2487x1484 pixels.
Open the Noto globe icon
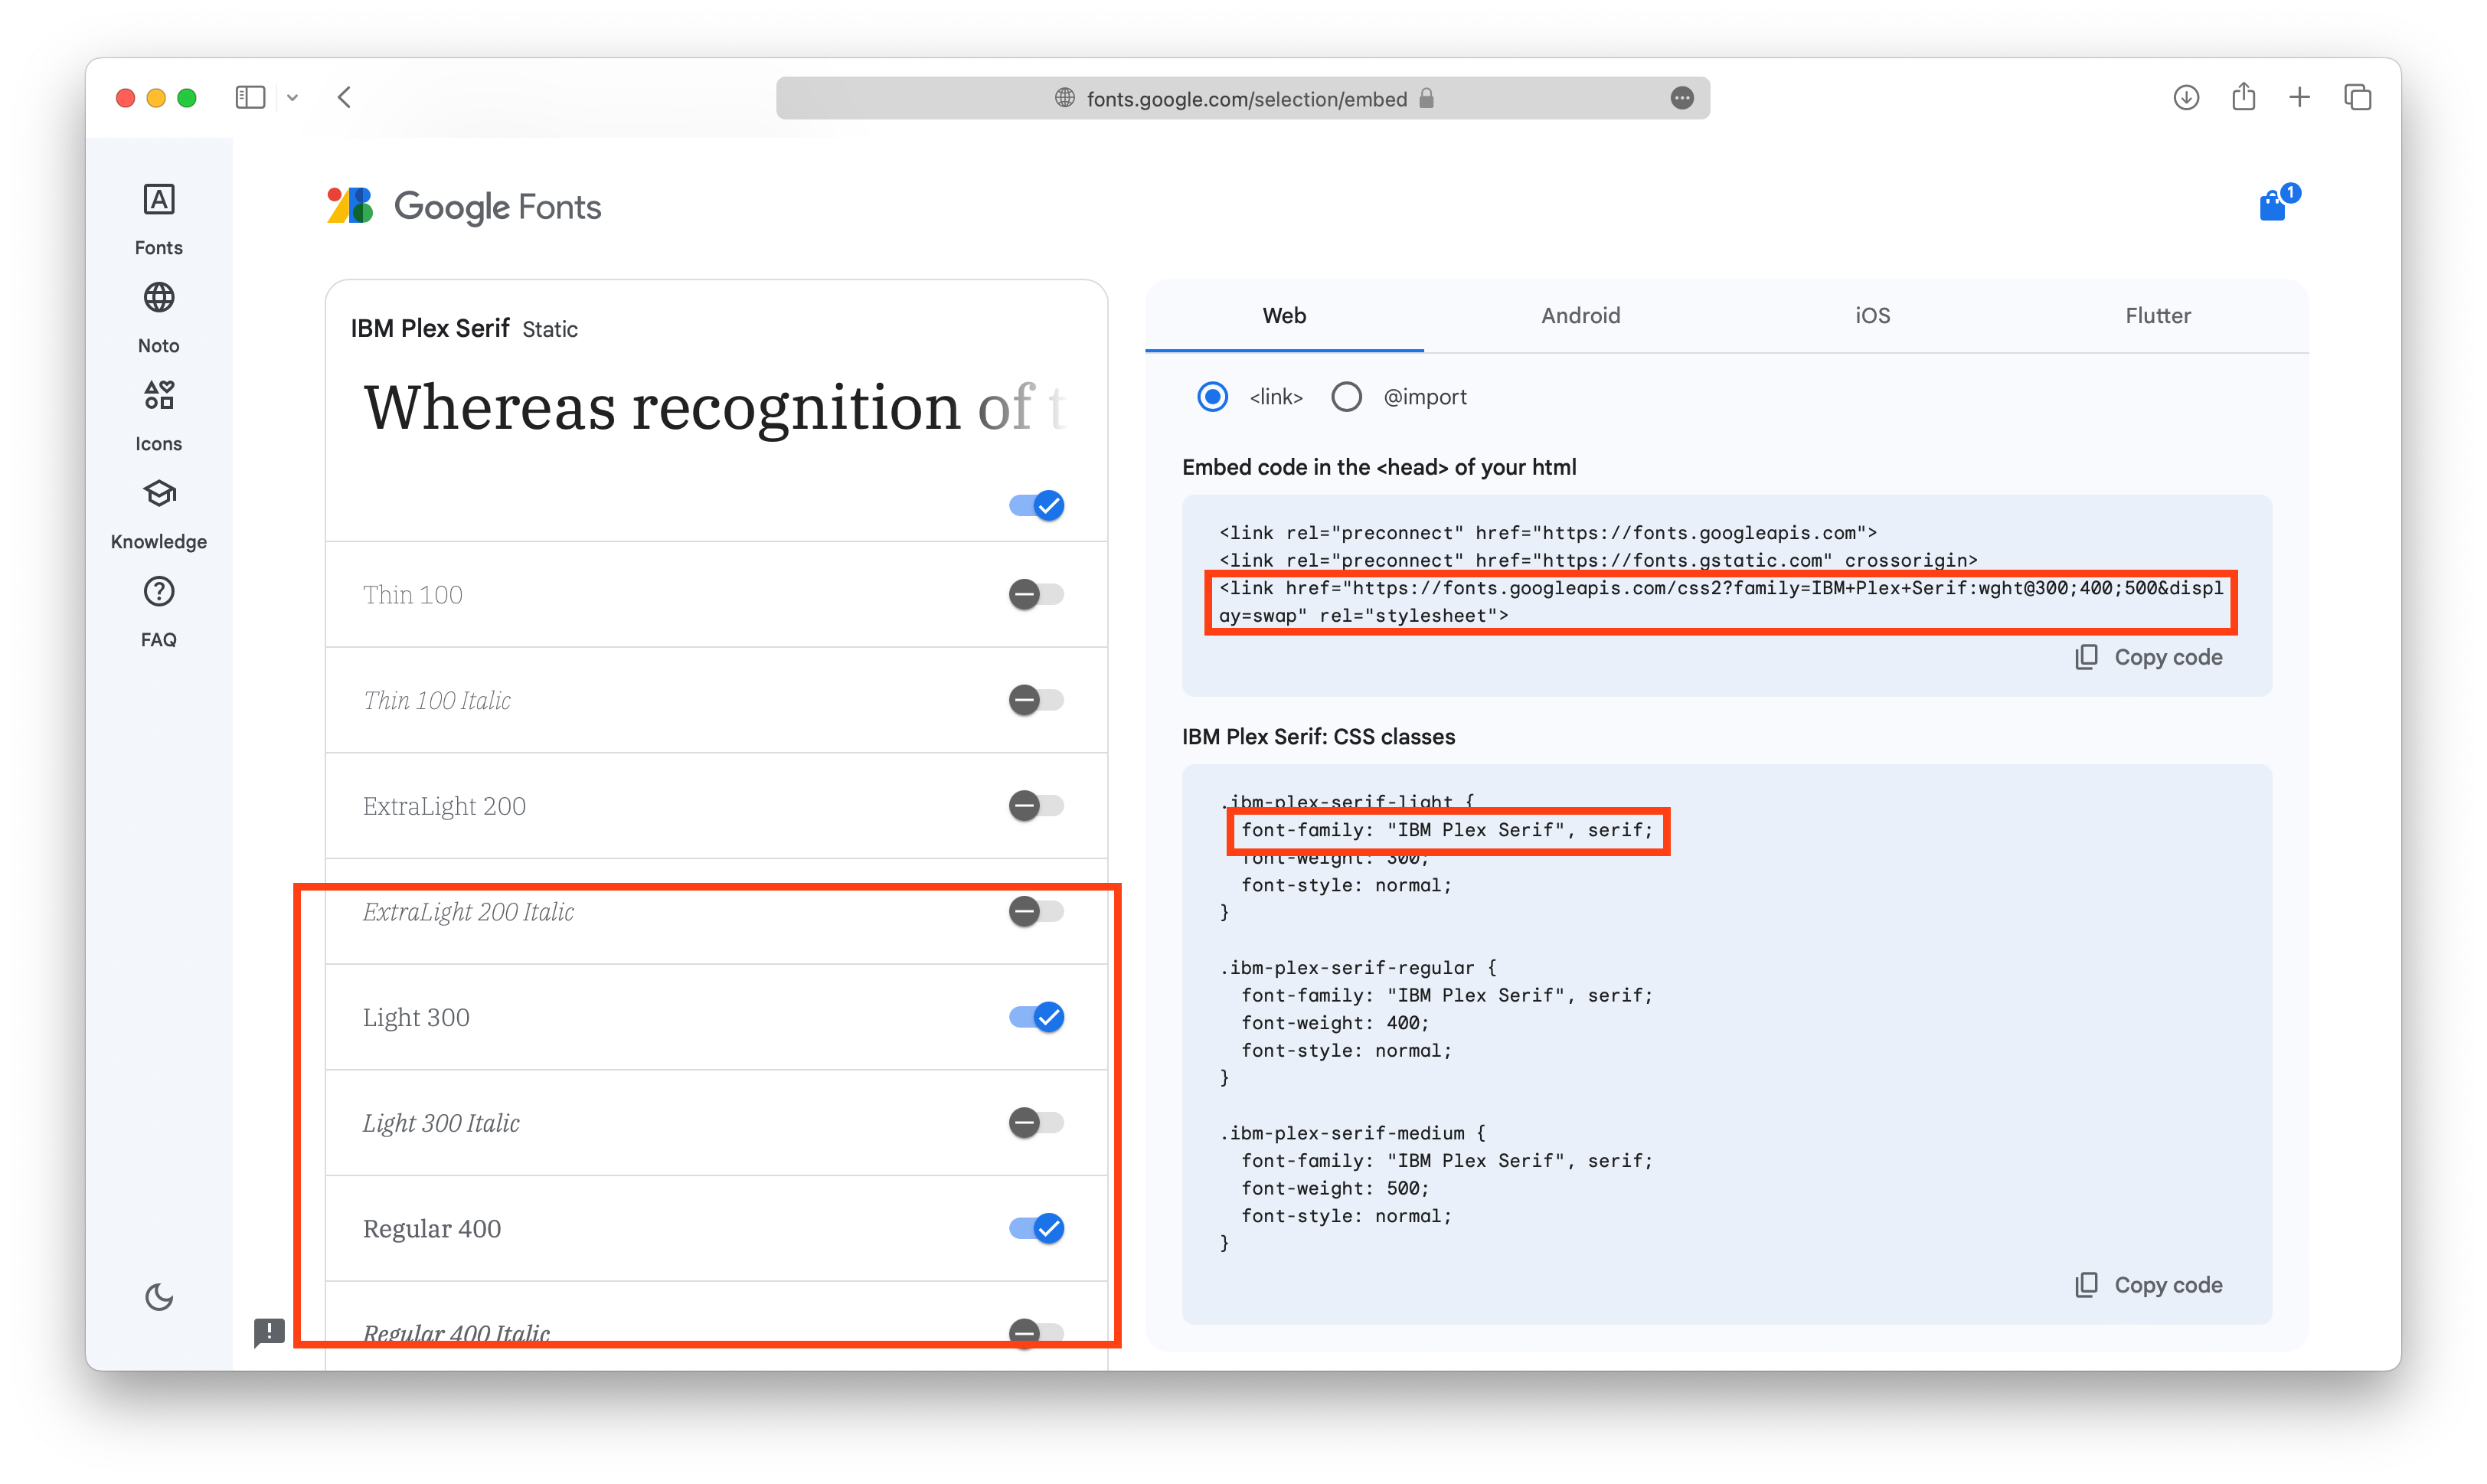pos(158,298)
